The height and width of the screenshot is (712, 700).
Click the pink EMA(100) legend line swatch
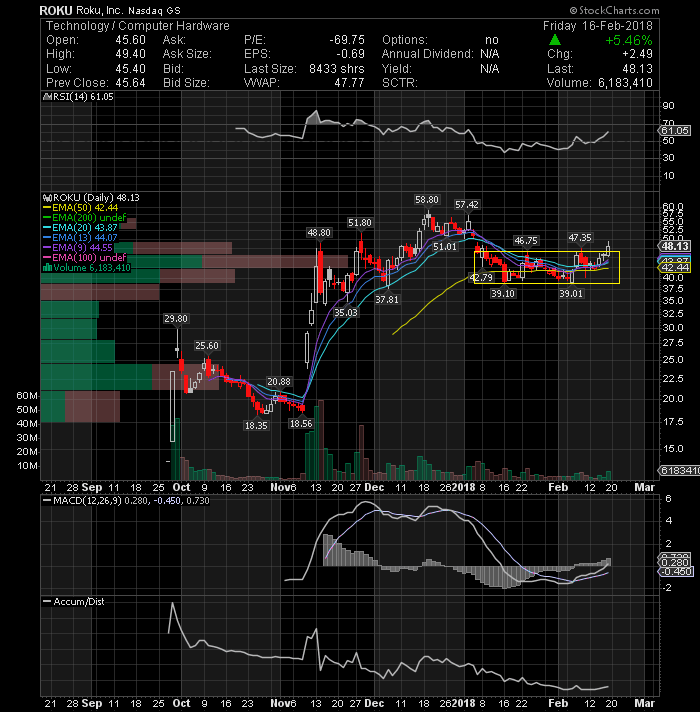click(x=47, y=258)
